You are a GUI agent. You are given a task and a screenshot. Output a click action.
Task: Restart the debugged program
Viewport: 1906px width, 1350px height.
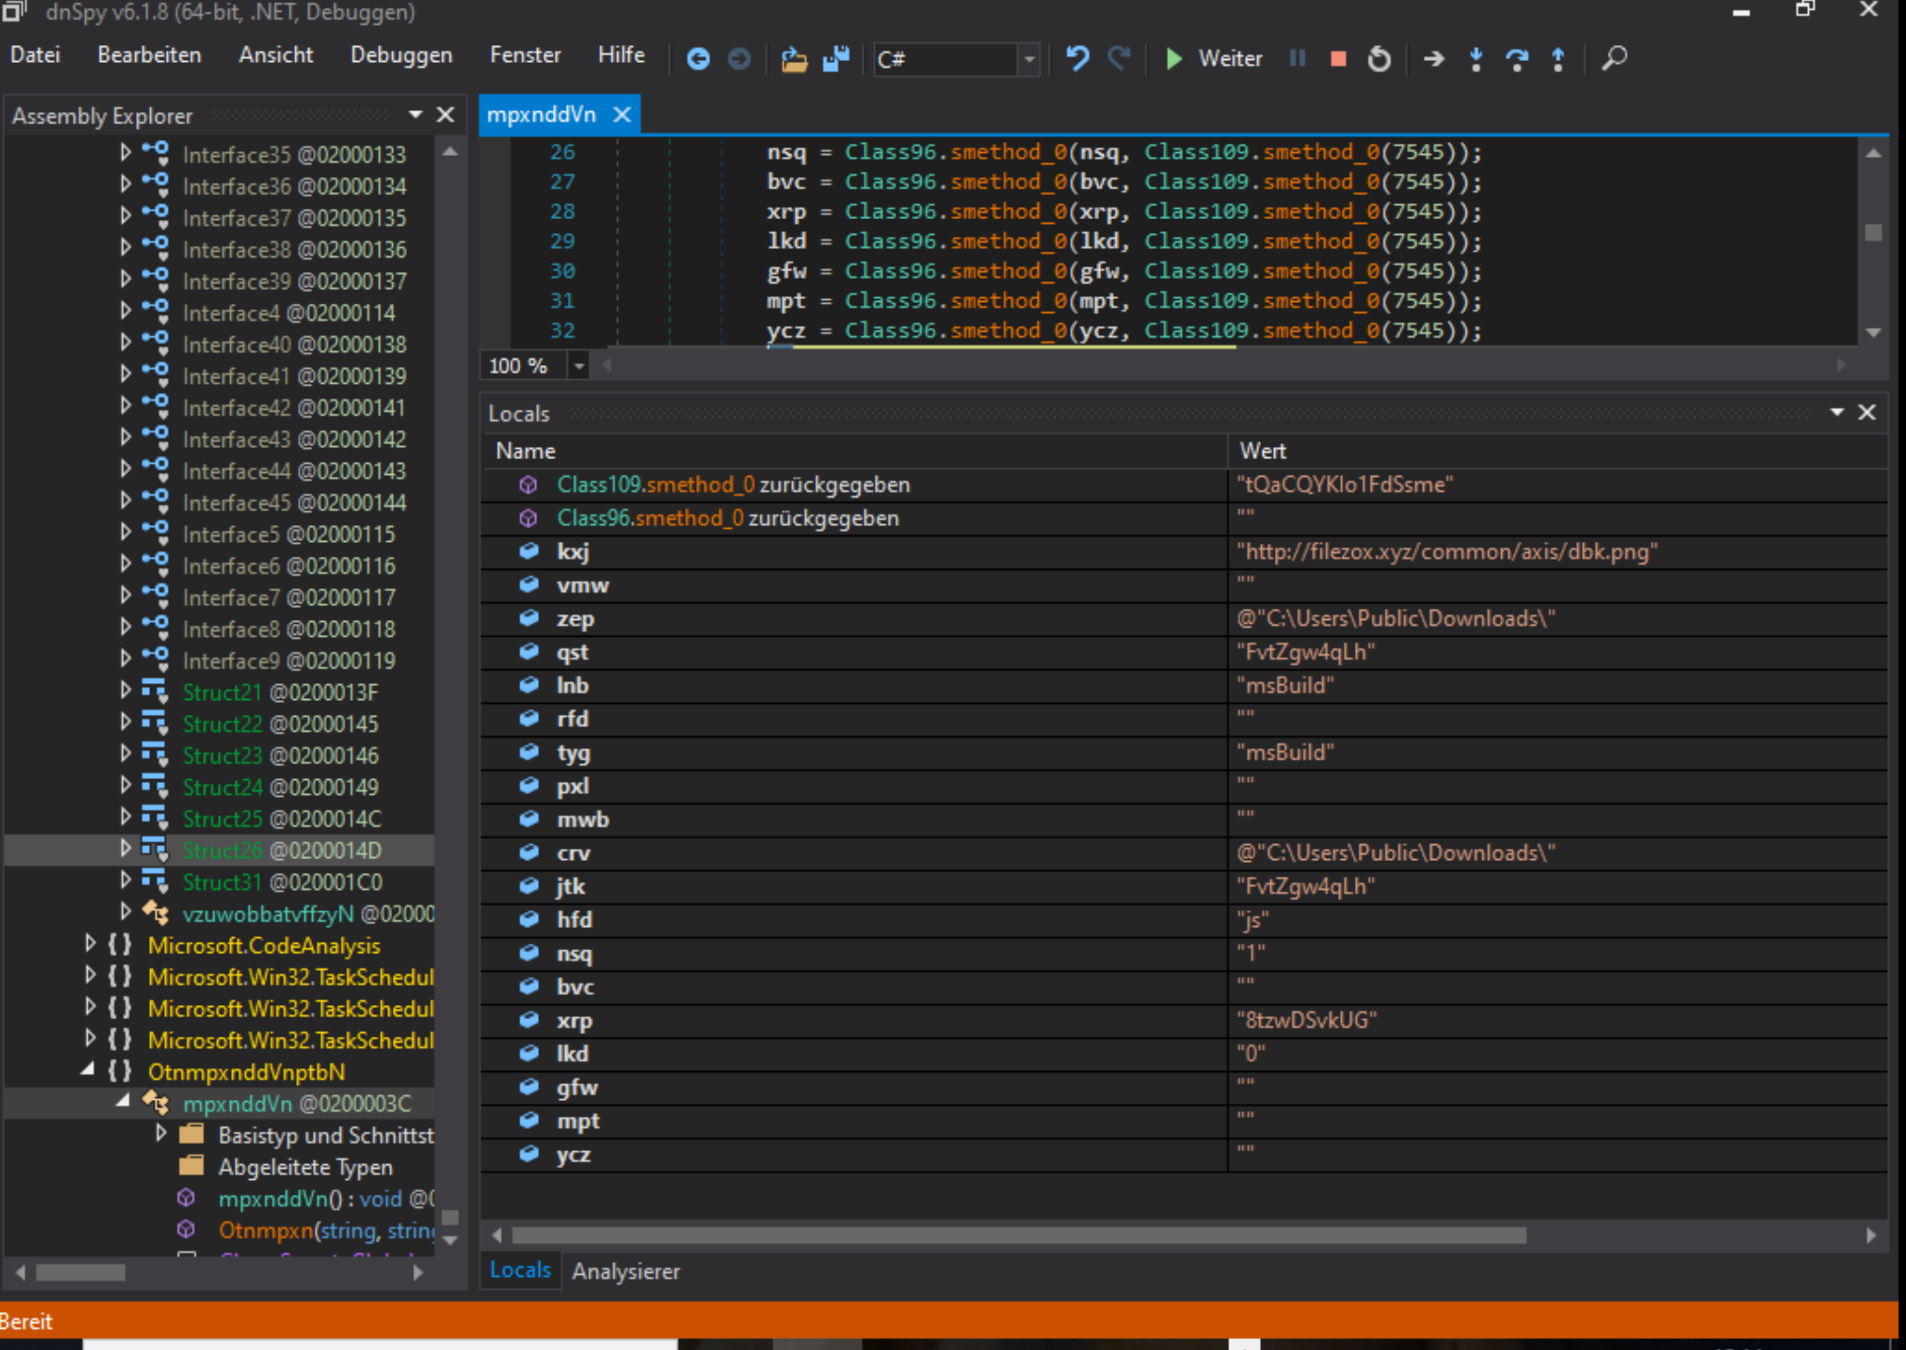click(x=1379, y=59)
